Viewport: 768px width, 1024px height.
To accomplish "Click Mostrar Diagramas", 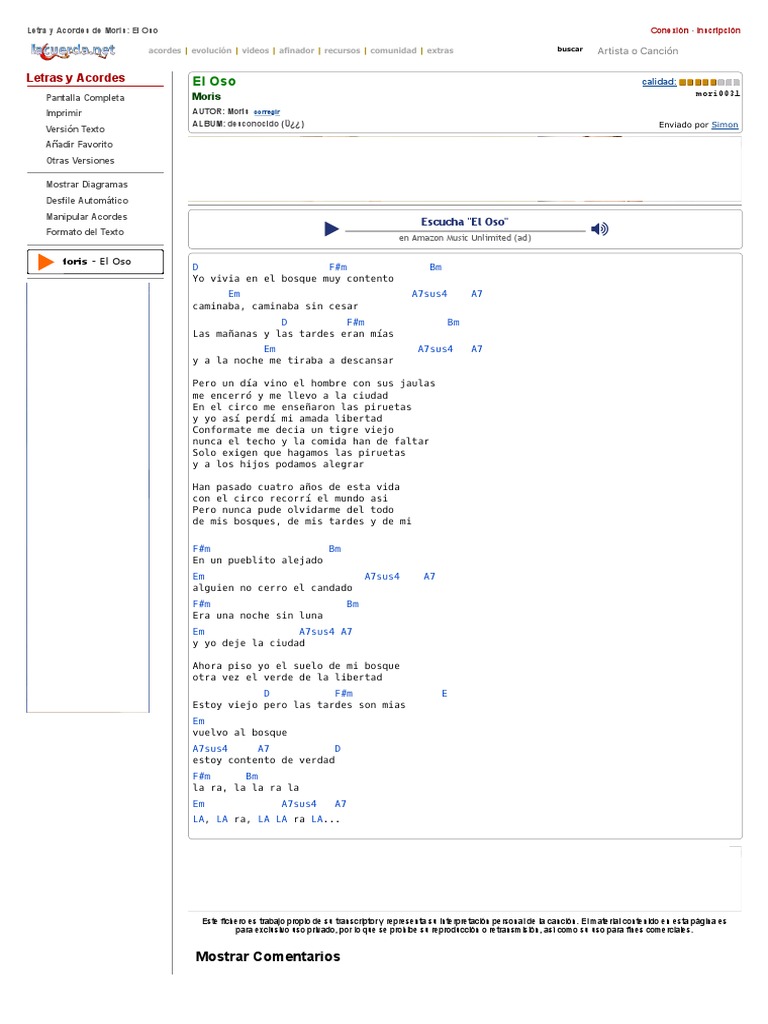I will 87,185.
